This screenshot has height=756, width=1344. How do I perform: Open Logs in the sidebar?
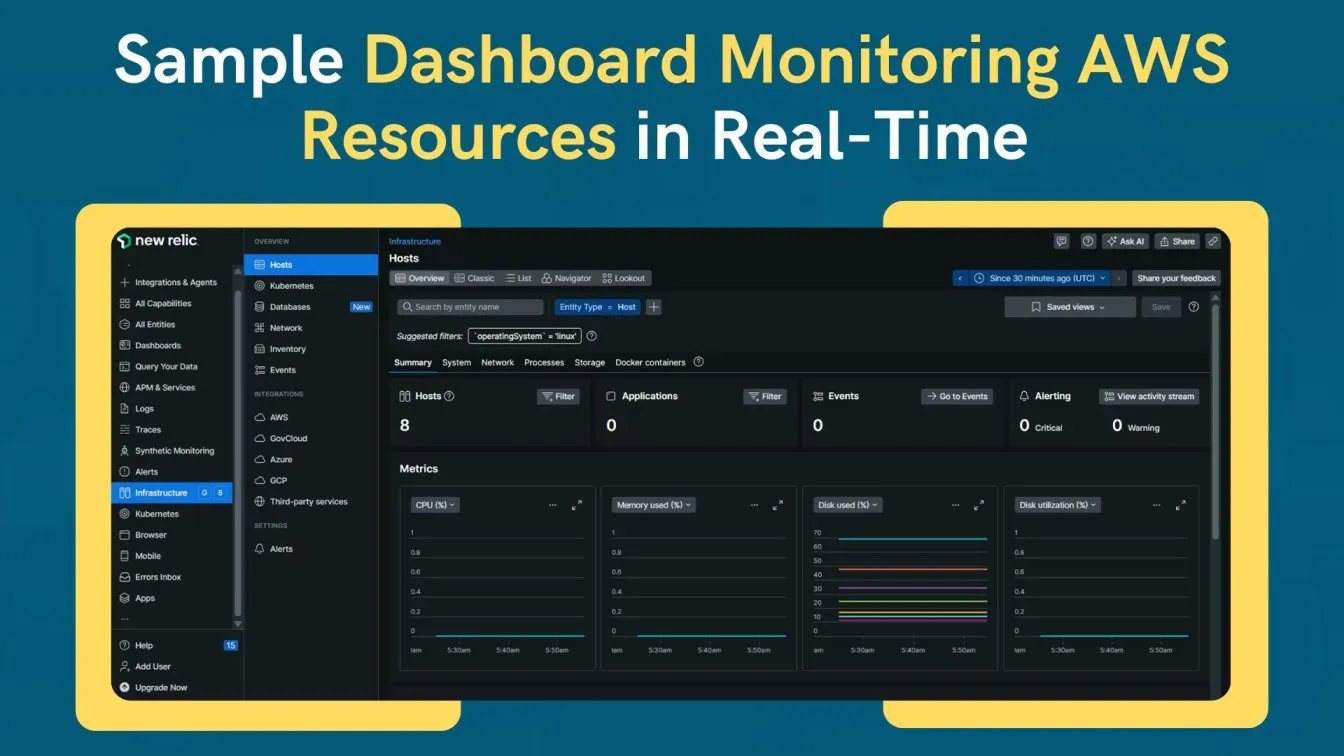(x=144, y=409)
